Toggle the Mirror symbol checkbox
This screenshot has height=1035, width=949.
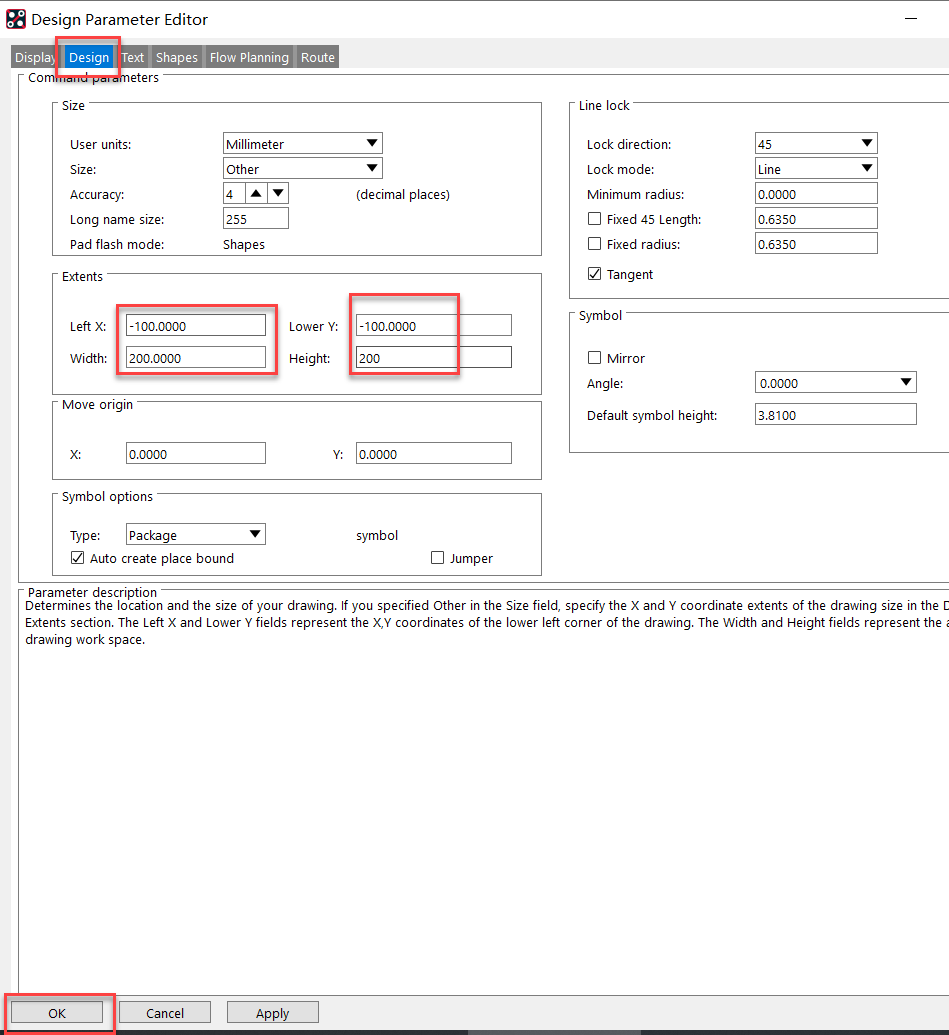(x=594, y=358)
